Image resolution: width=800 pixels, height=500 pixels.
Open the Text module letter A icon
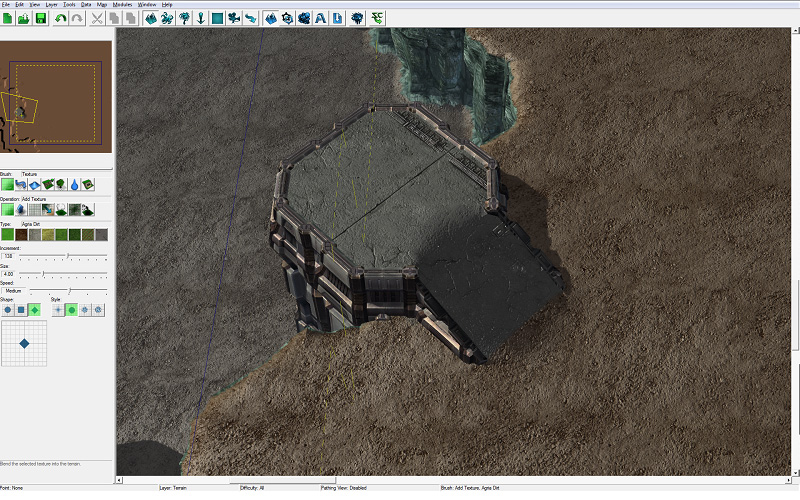321,19
